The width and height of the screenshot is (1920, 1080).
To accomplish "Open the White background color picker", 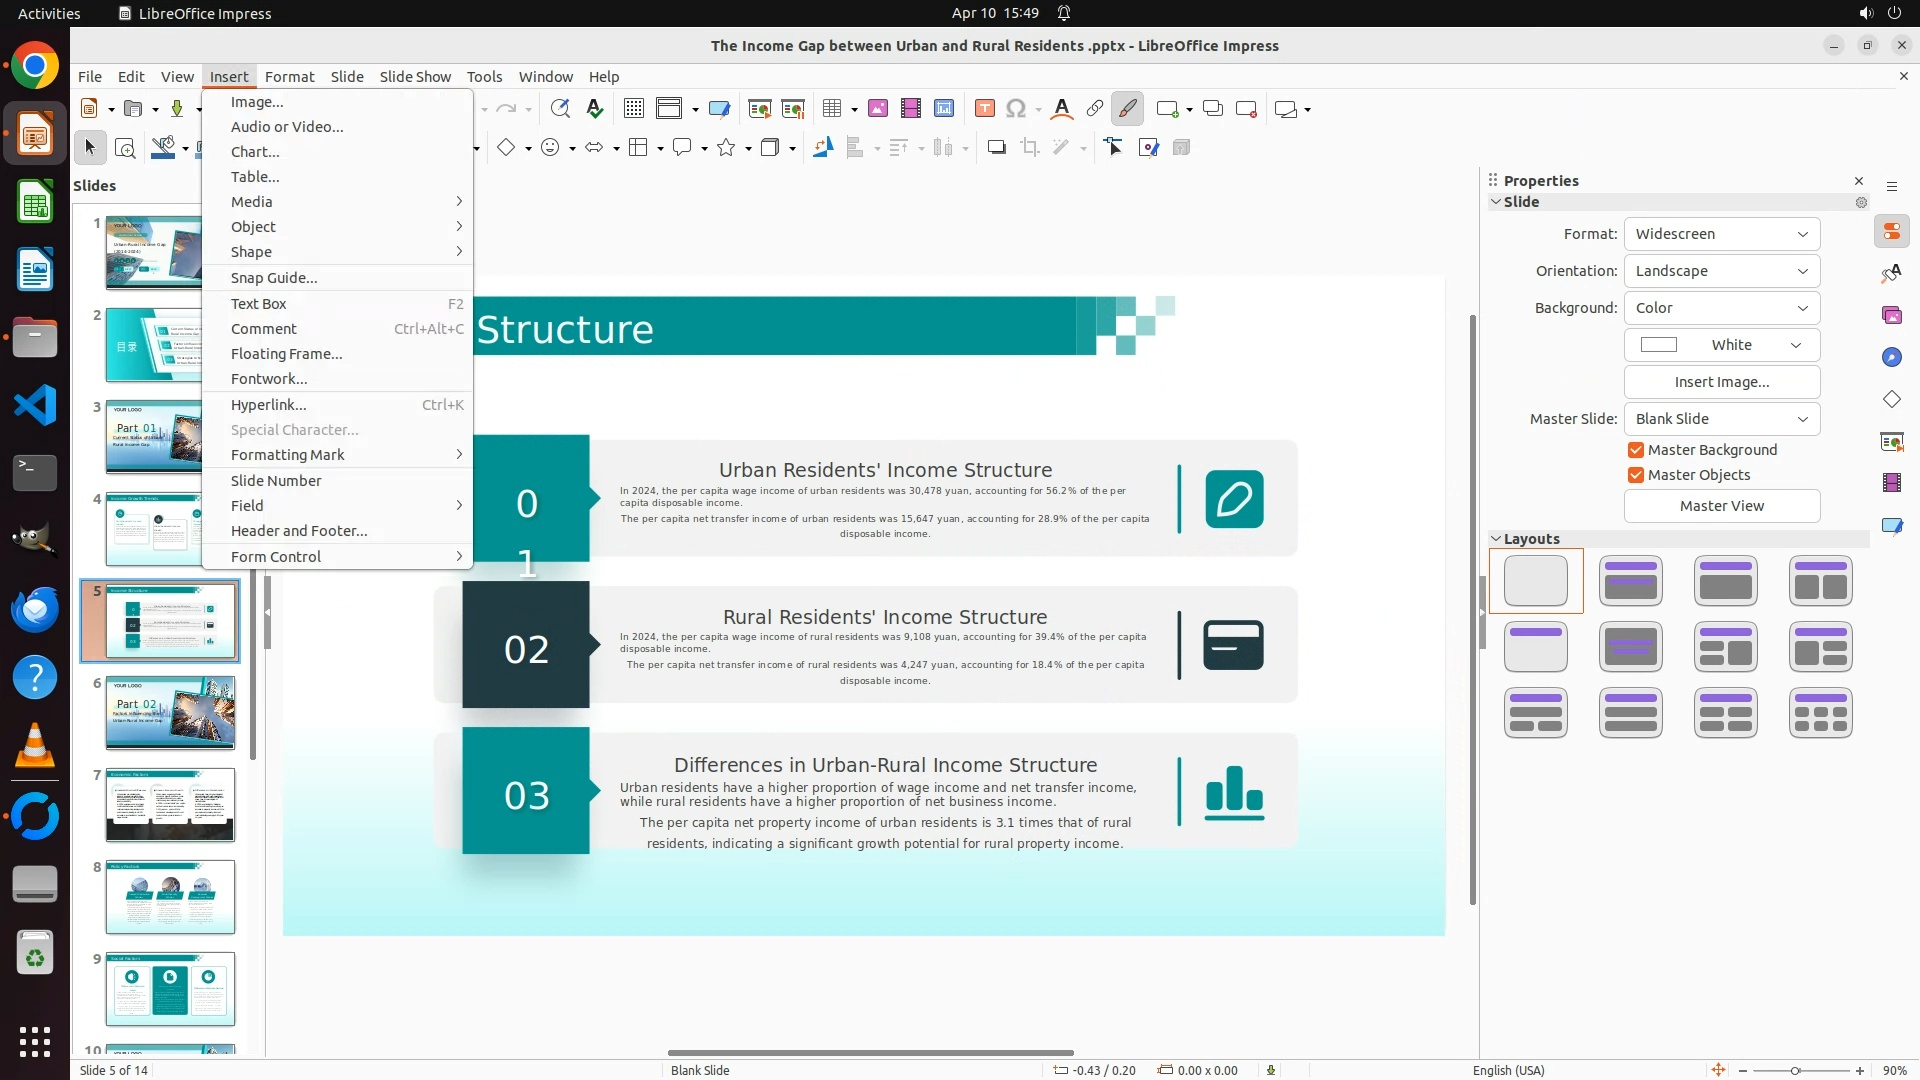I will (x=1721, y=345).
